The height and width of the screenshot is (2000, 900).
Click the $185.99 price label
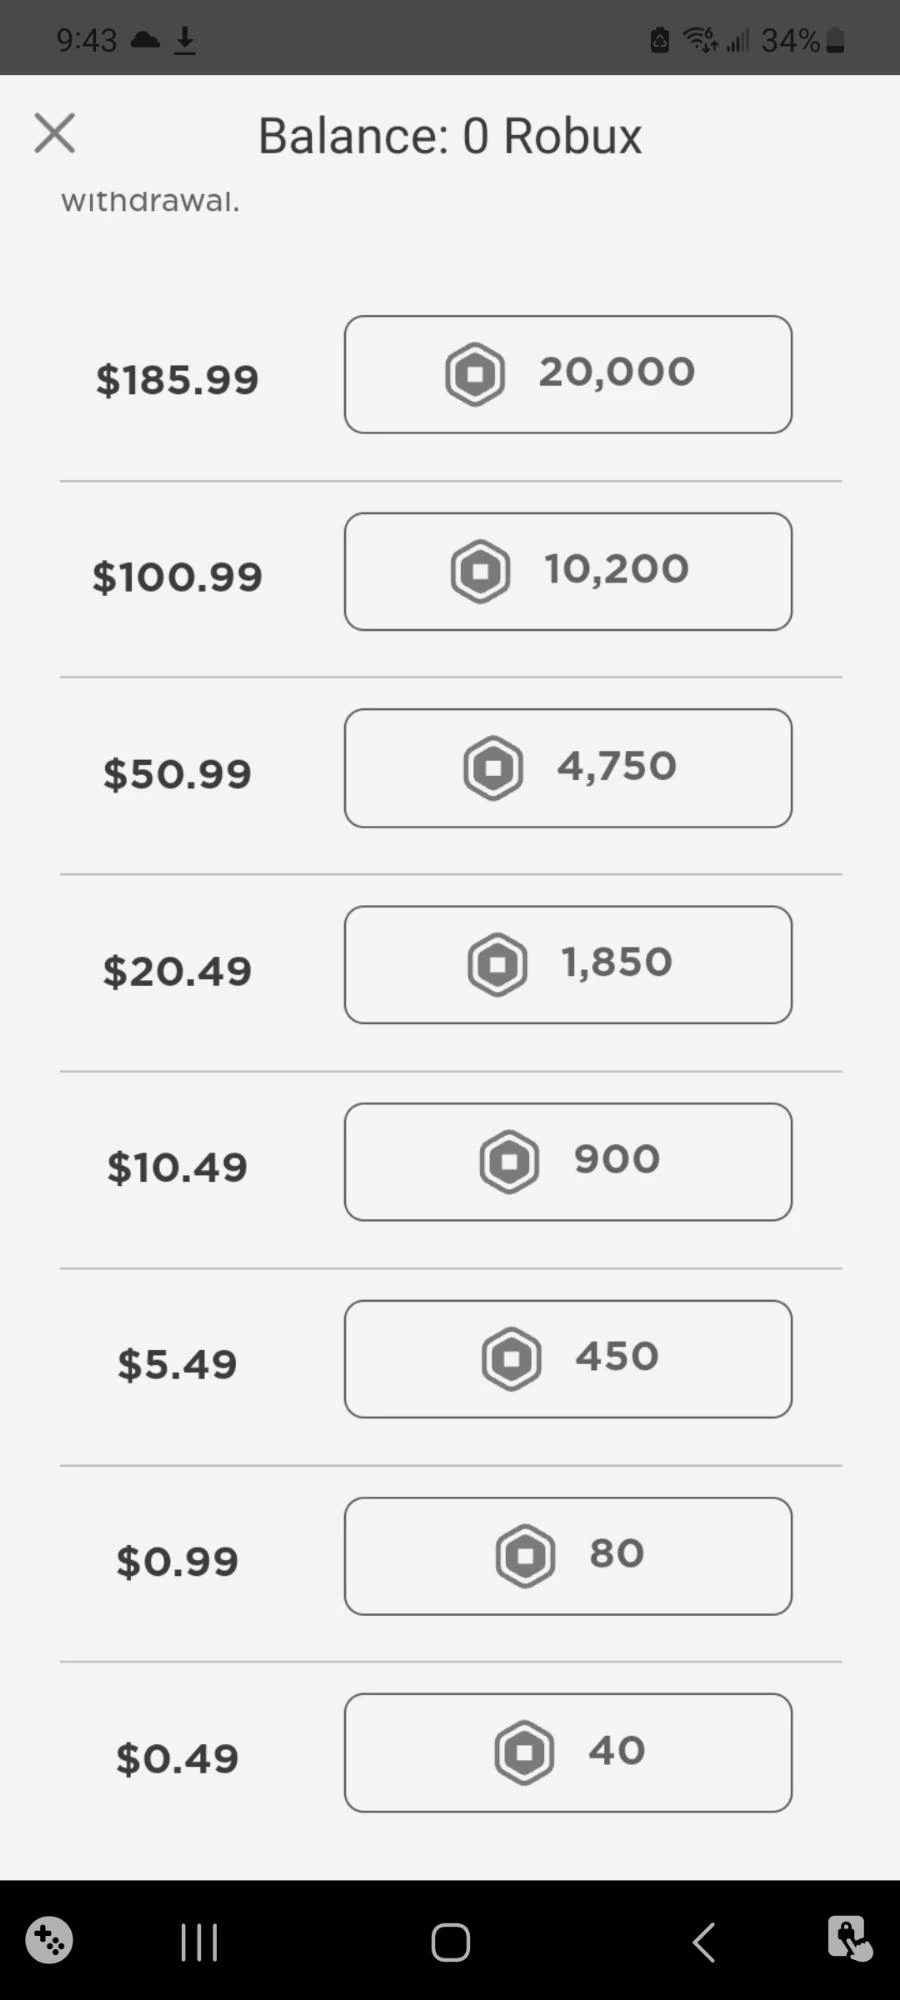[177, 380]
